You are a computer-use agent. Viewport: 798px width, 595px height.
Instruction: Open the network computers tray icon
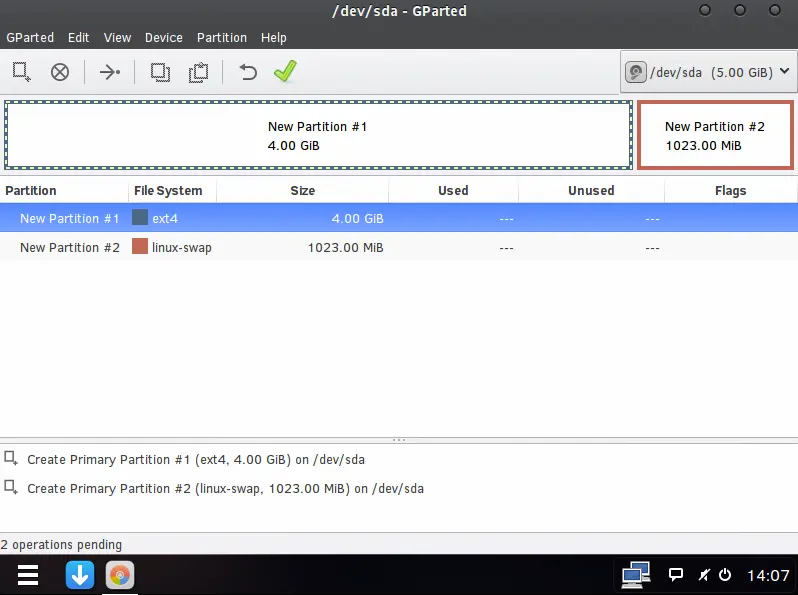[636, 575]
